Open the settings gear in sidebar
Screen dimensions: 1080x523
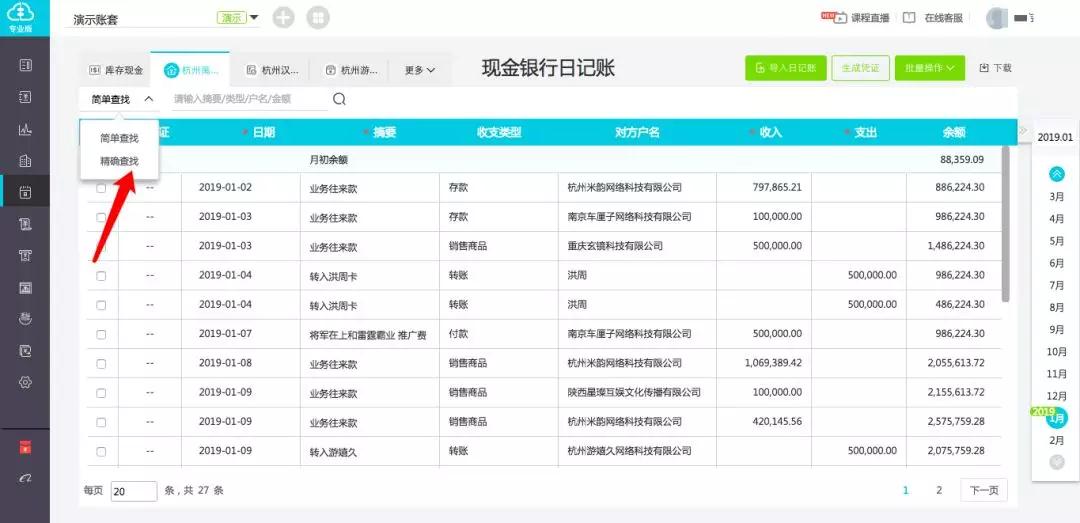(26, 382)
